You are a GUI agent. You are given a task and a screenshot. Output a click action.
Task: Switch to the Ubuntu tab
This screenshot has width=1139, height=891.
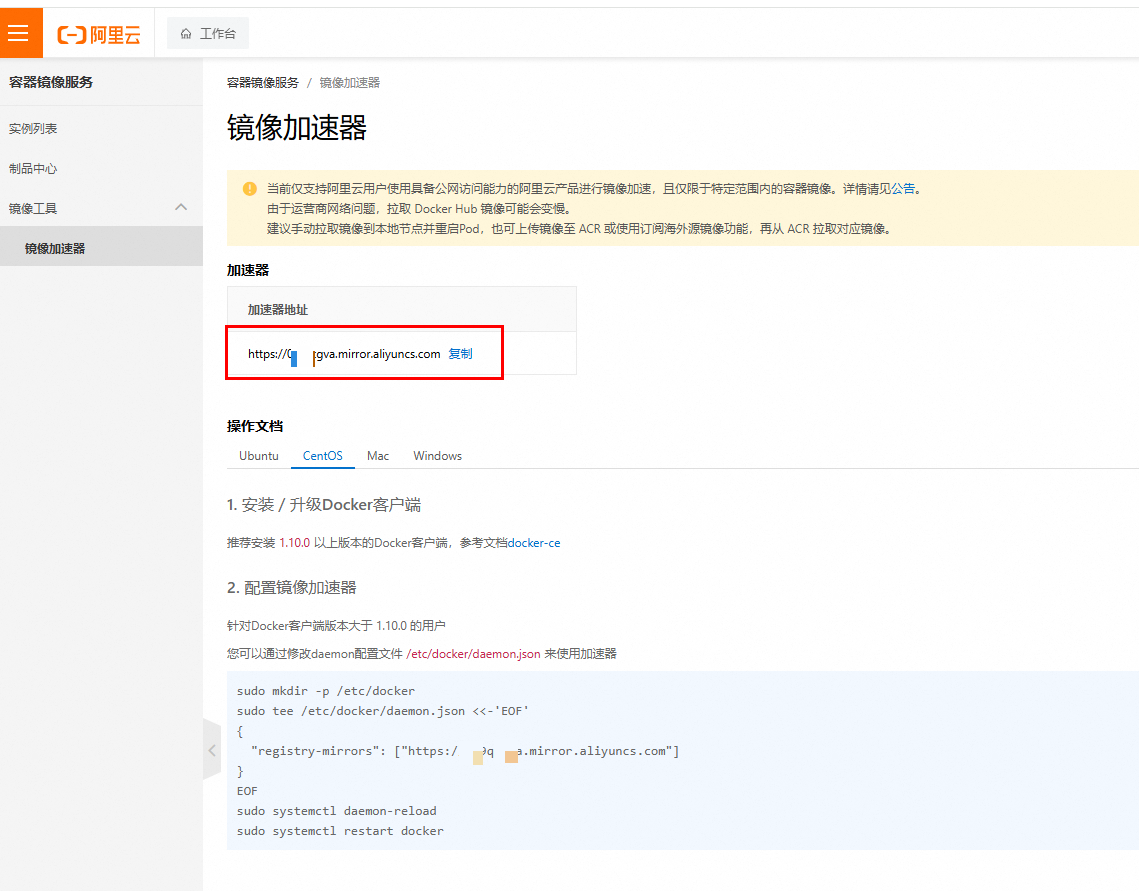(x=259, y=455)
